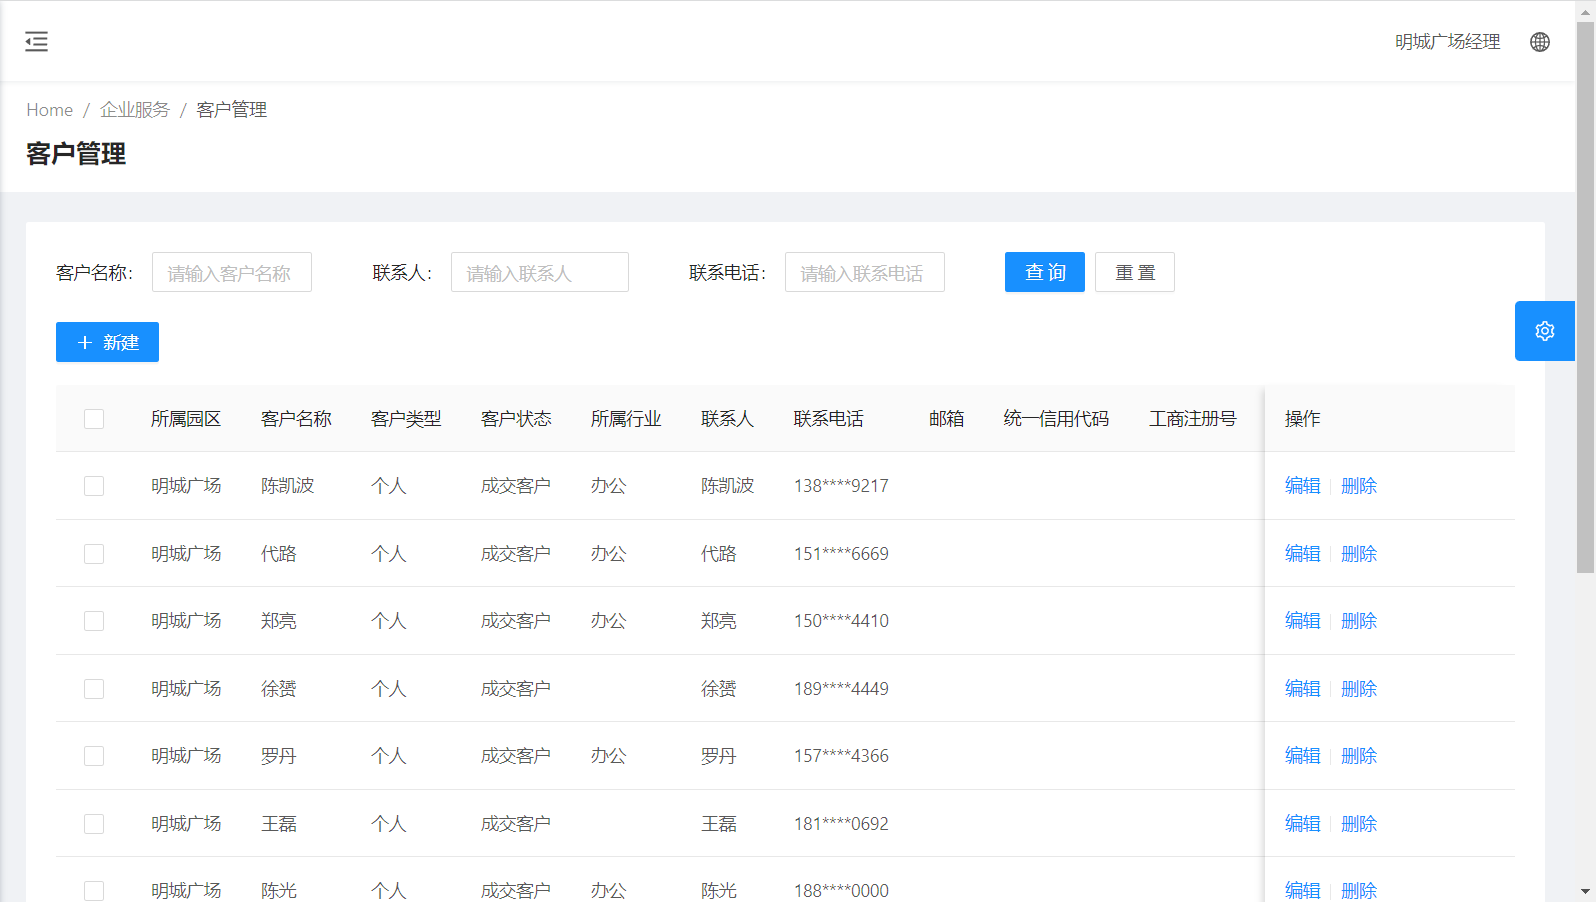Edit the 王磊 customer record
The image size is (1596, 902).
coord(1302,824)
